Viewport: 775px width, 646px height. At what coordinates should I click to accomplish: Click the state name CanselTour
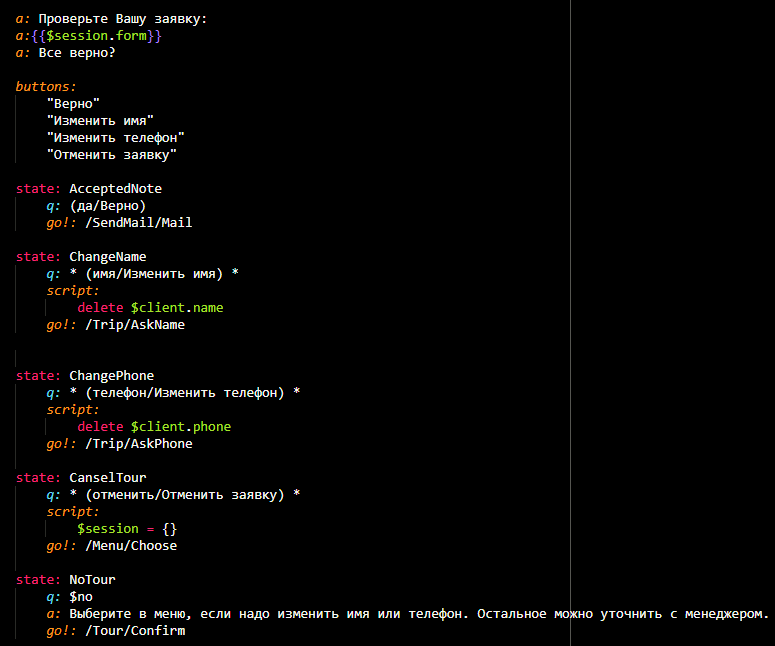(108, 478)
